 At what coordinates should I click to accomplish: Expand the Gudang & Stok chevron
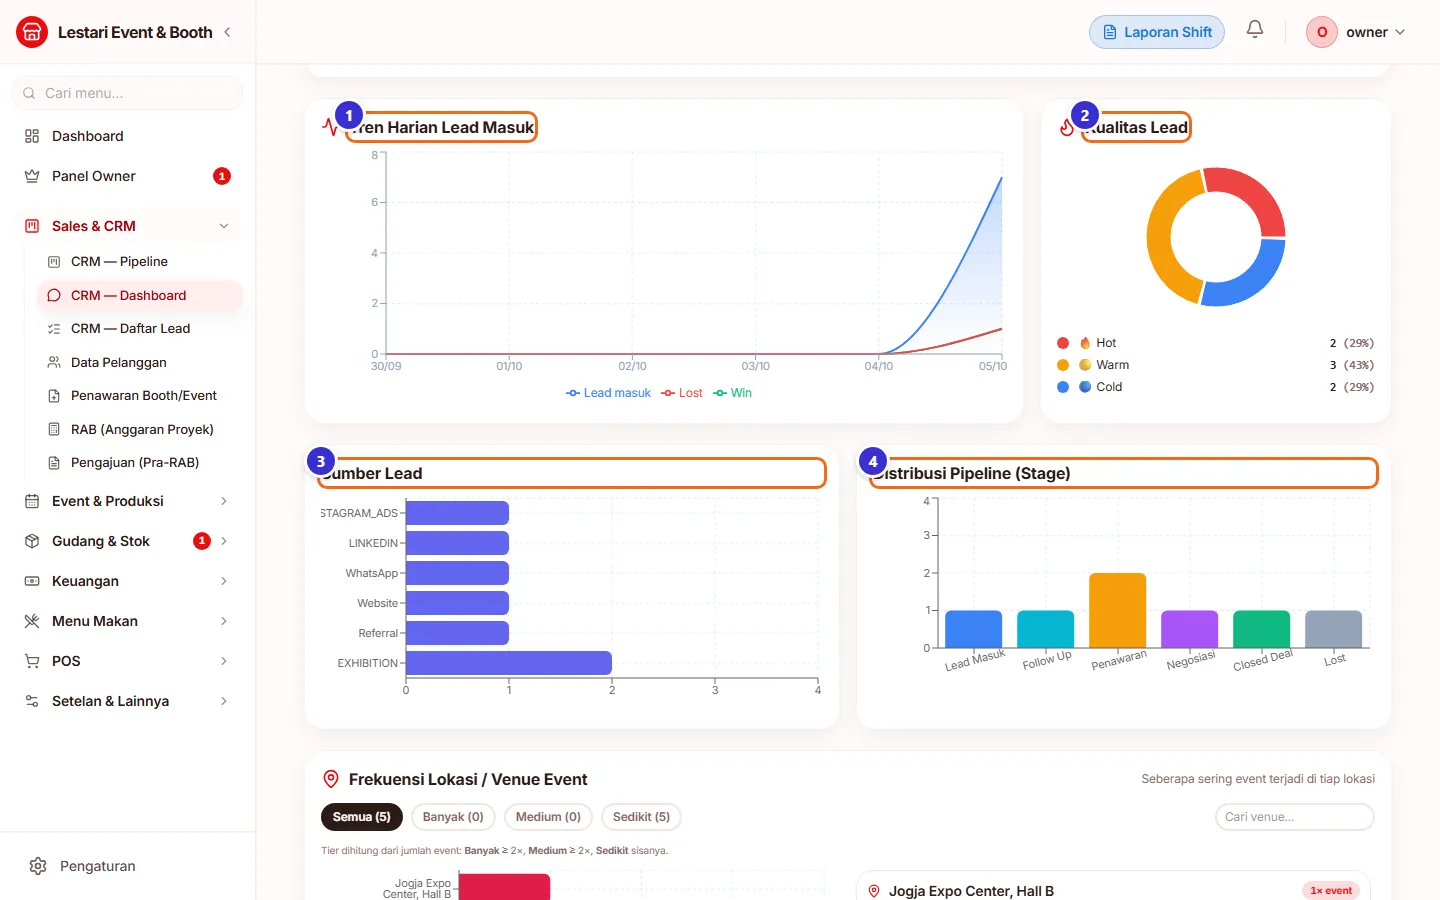pyautogui.click(x=224, y=541)
